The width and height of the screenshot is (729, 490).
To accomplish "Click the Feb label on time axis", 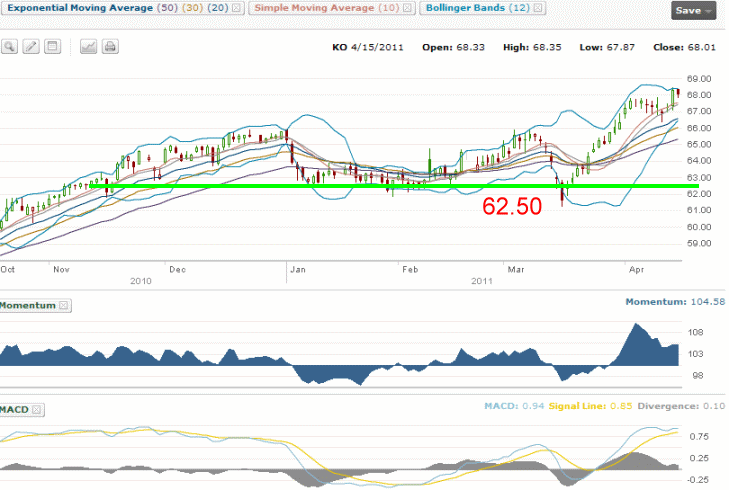I will (410, 270).
